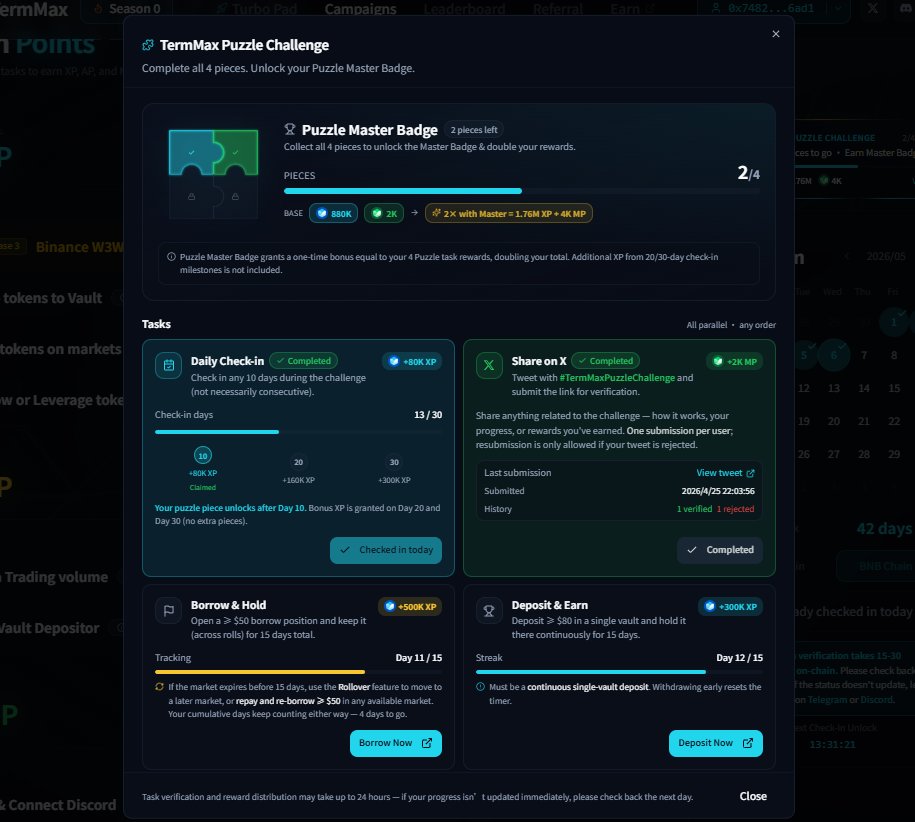Click the Day 10 check-in milestone marker
The height and width of the screenshot is (822, 915).
(x=202, y=456)
